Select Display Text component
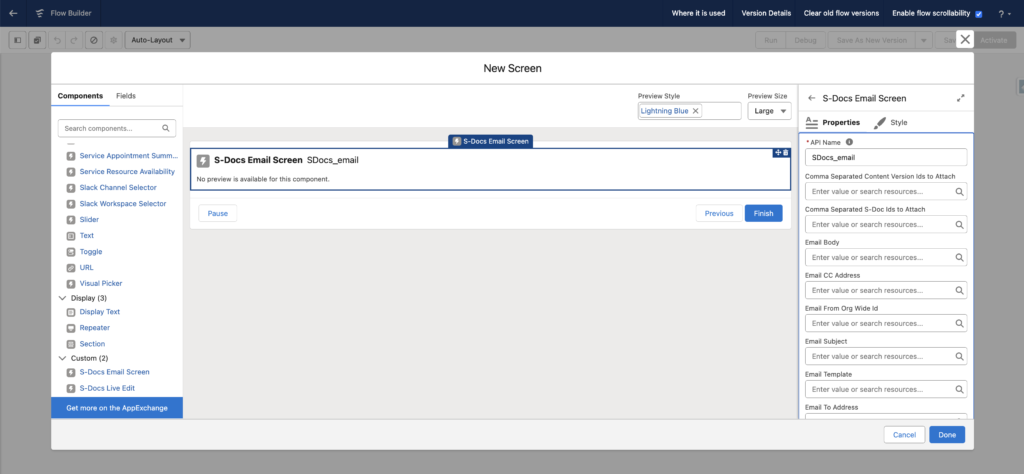Image resolution: width=1024 pixels, height=474 pixels. coord(100,312)
